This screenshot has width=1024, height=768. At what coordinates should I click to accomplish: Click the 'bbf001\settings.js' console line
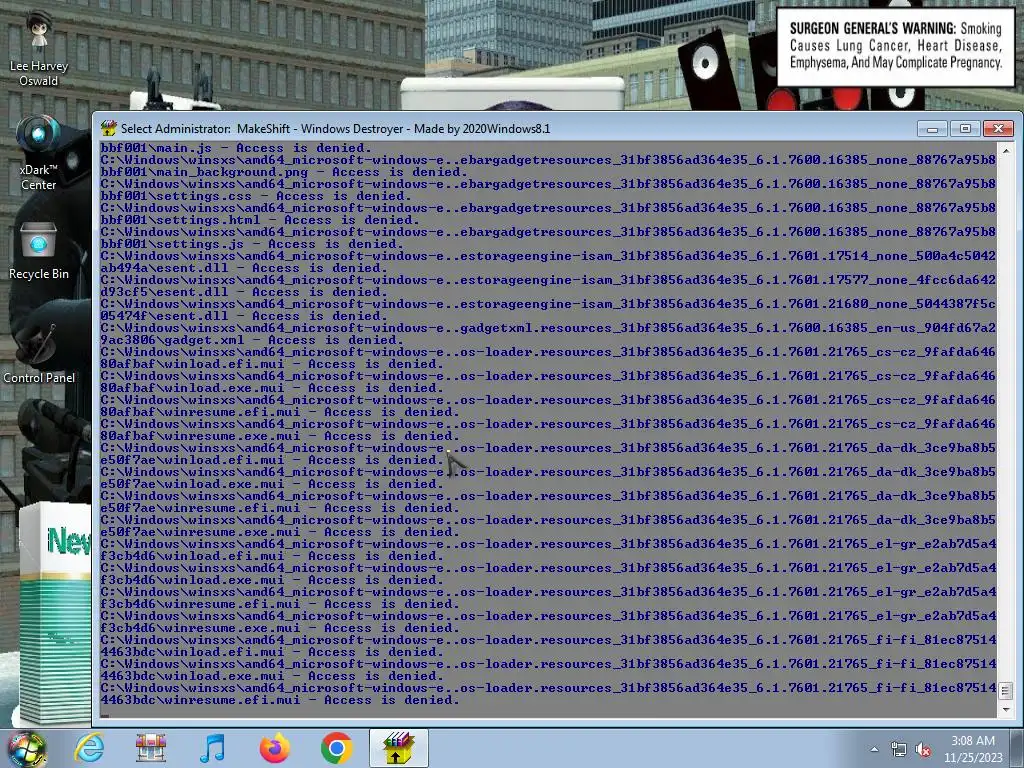[252, 244]
